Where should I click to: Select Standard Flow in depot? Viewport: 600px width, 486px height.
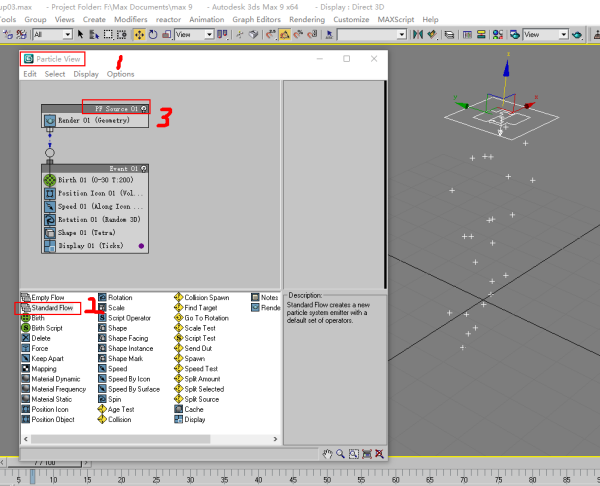[x=47, y=308]
